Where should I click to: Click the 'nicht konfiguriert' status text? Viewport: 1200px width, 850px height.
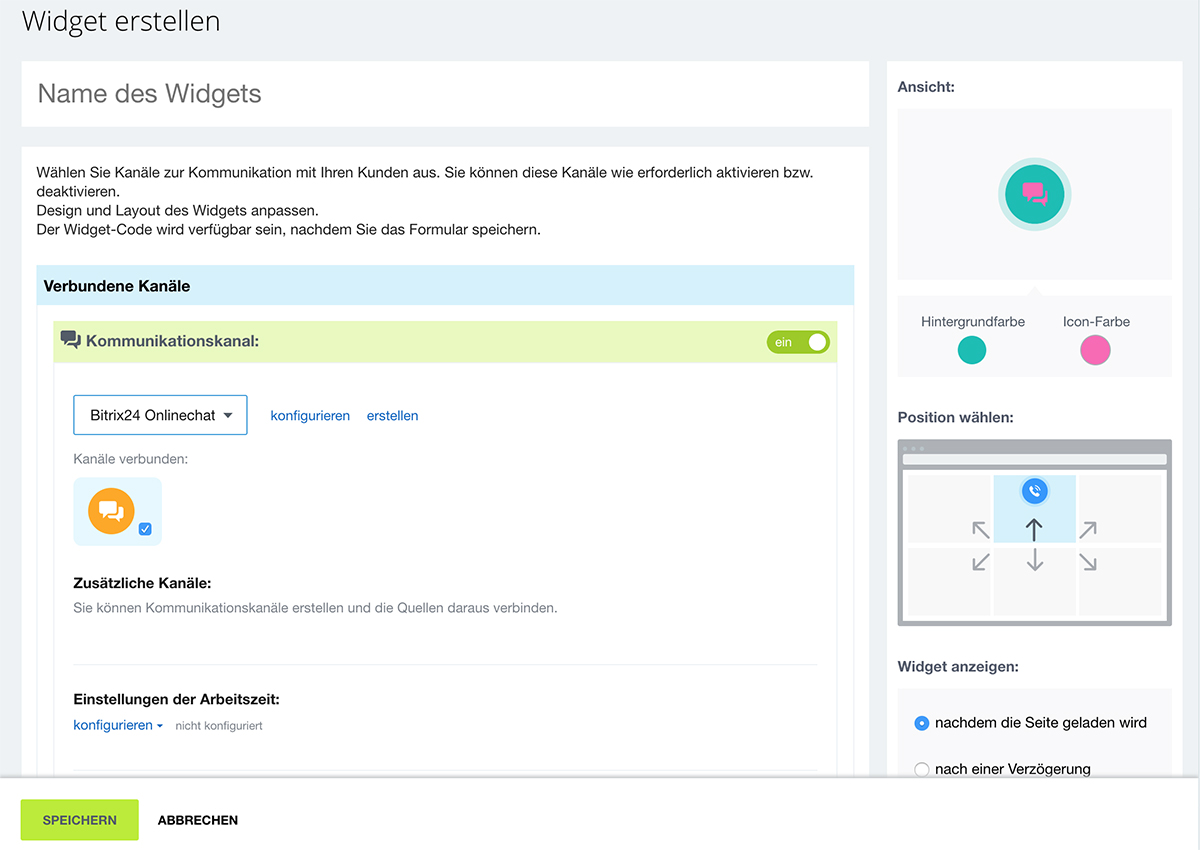coord(219,726)
